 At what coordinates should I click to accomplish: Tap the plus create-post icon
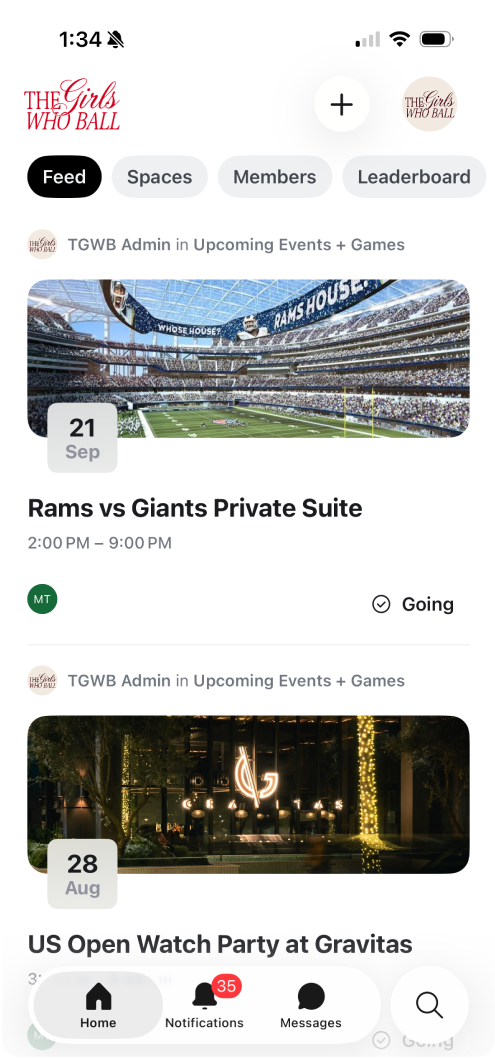[x=342, y=105]
